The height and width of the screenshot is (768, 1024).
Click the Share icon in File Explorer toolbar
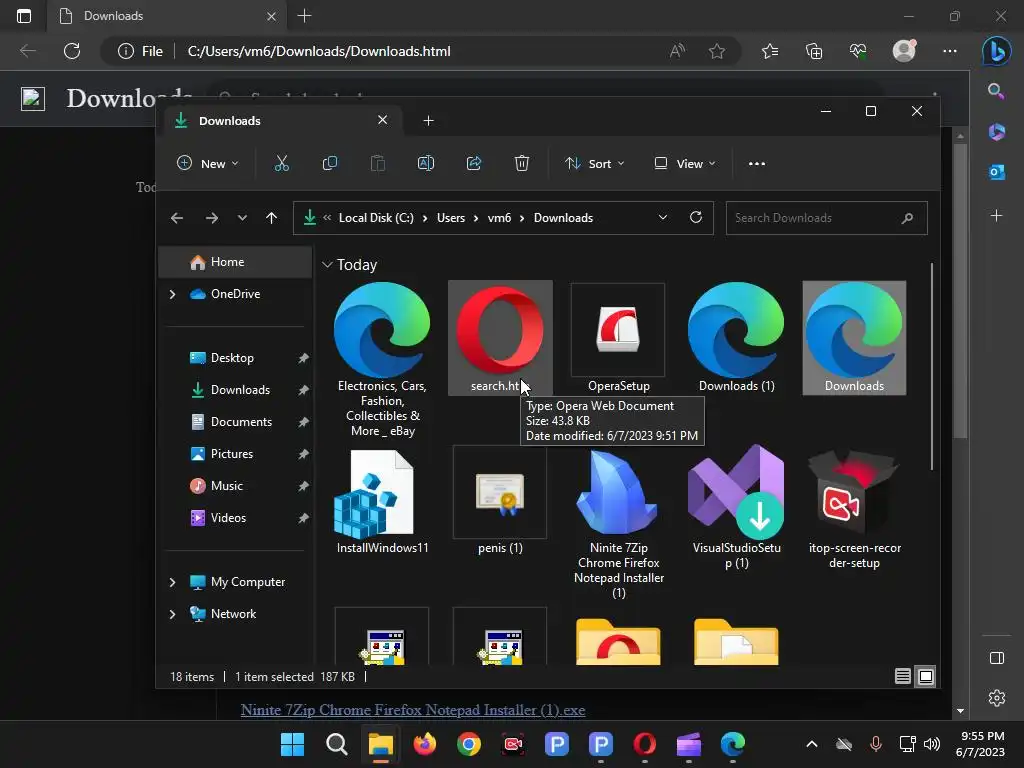coord(473,163)
